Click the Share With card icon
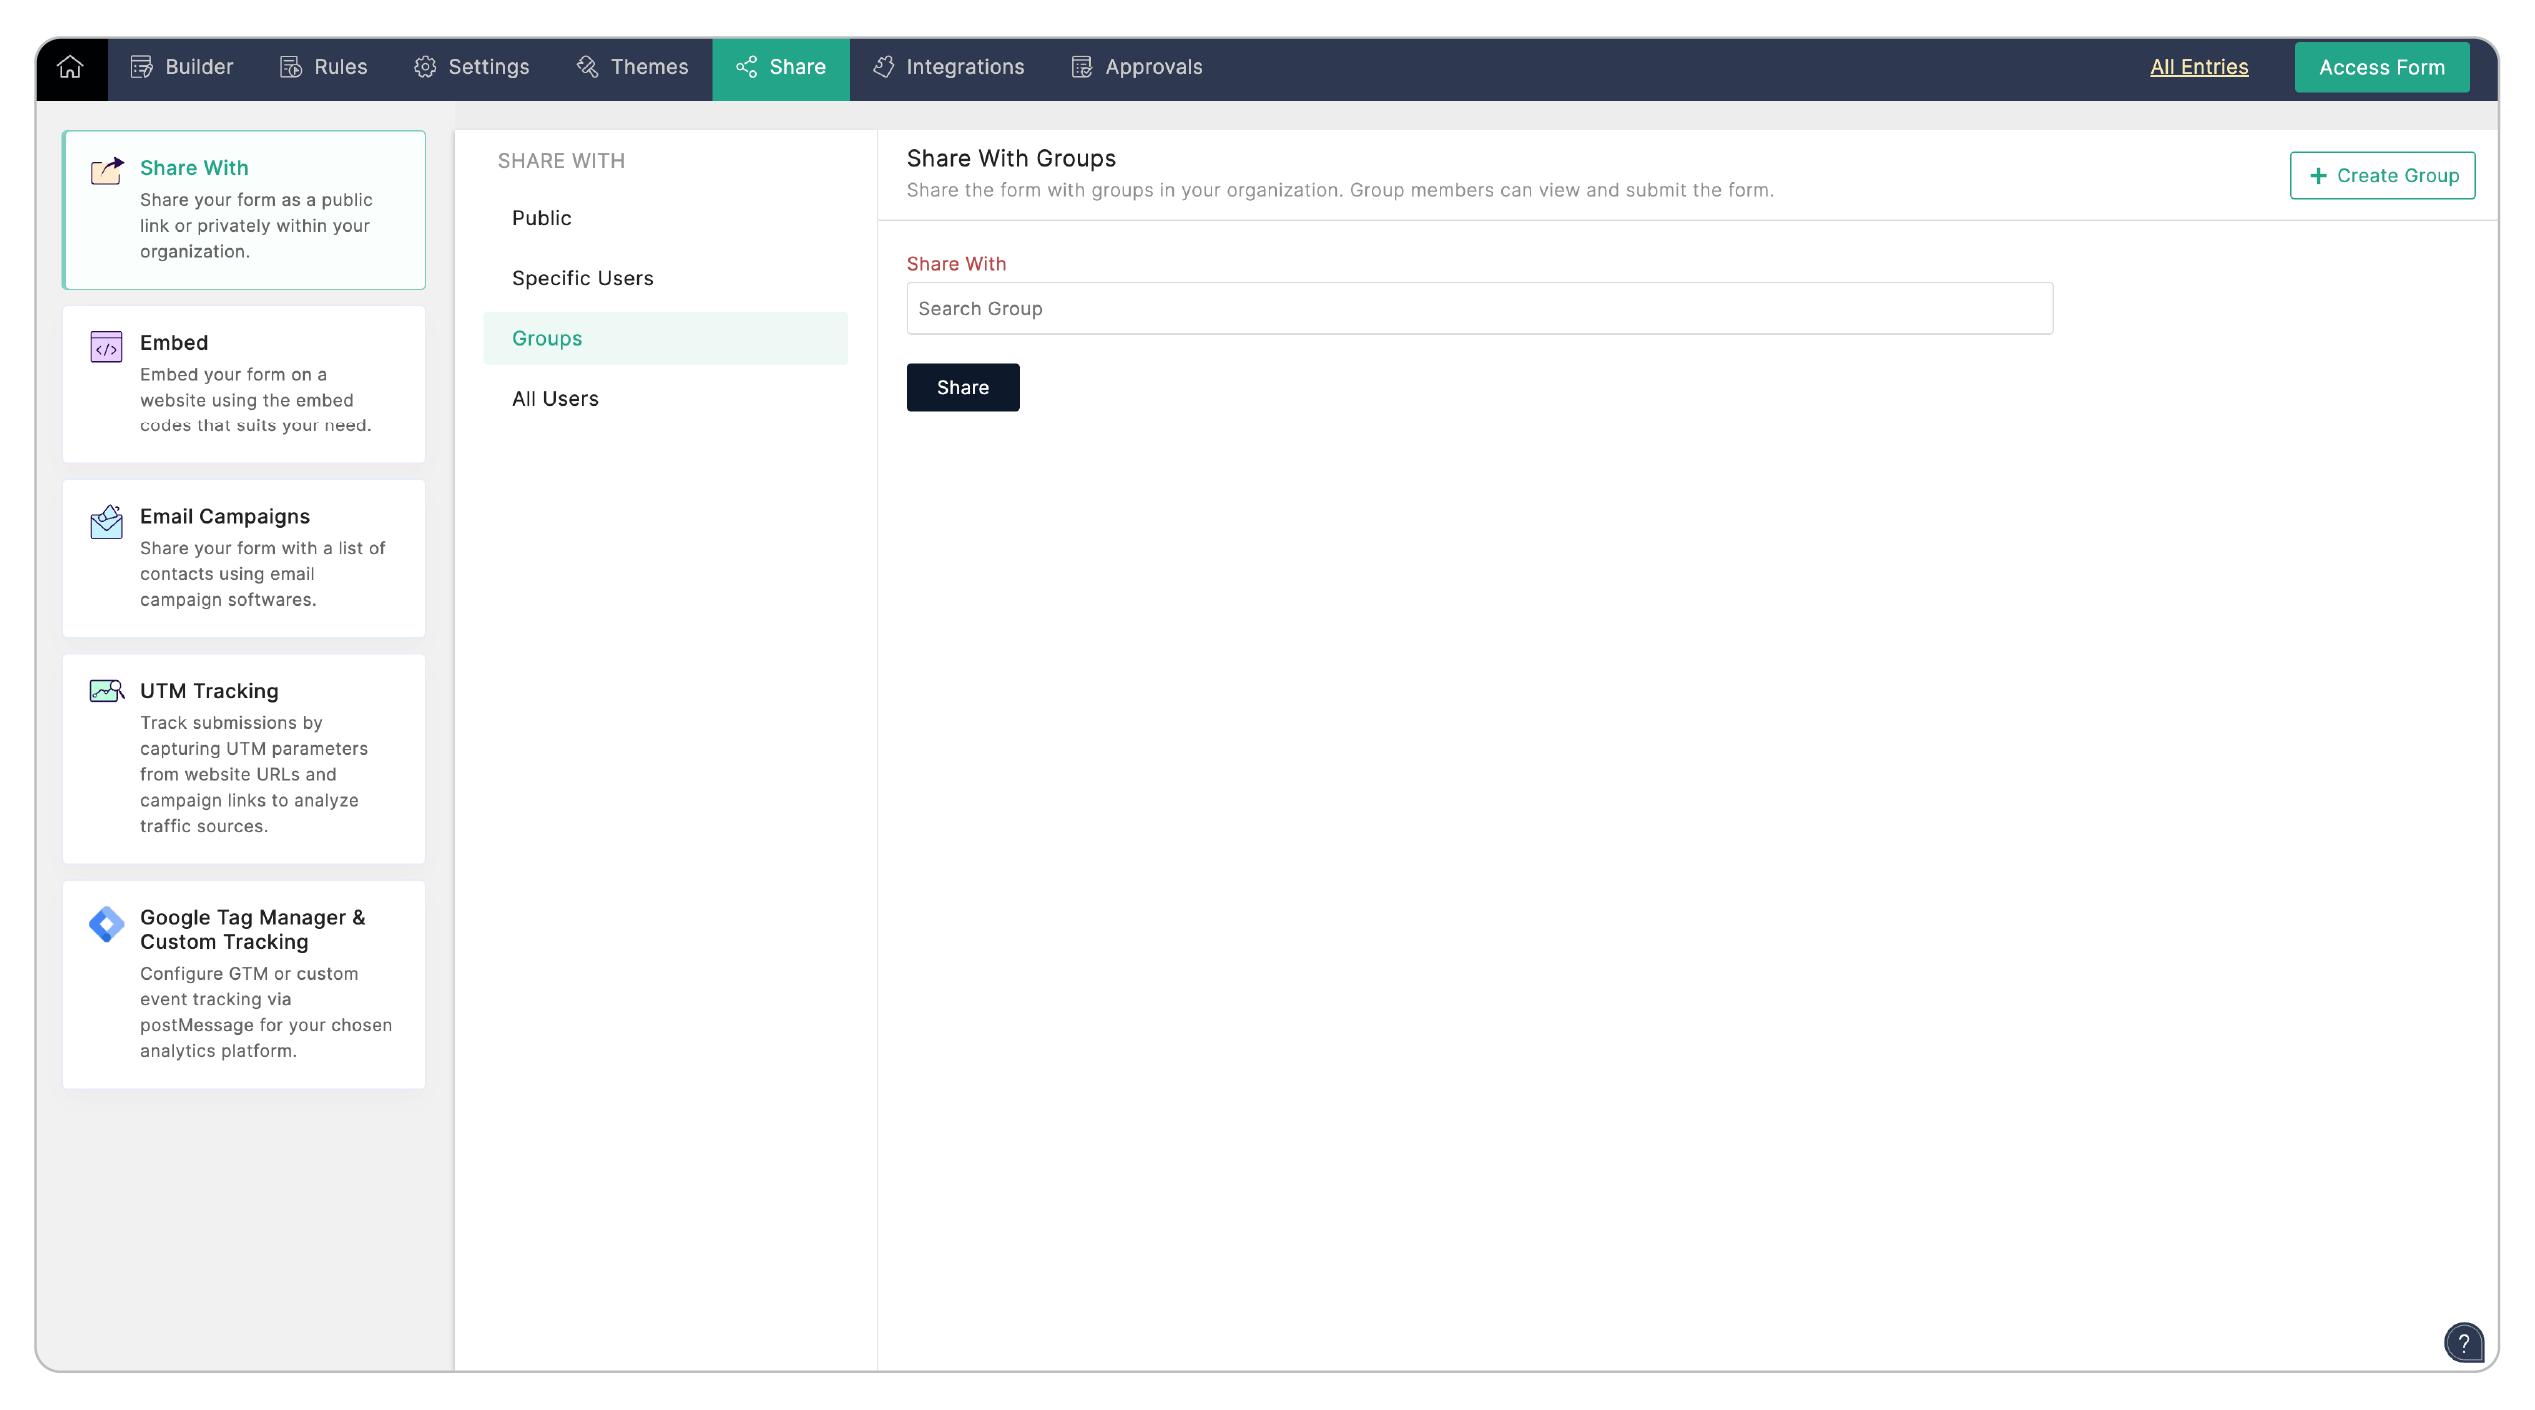 click(107, 171)
